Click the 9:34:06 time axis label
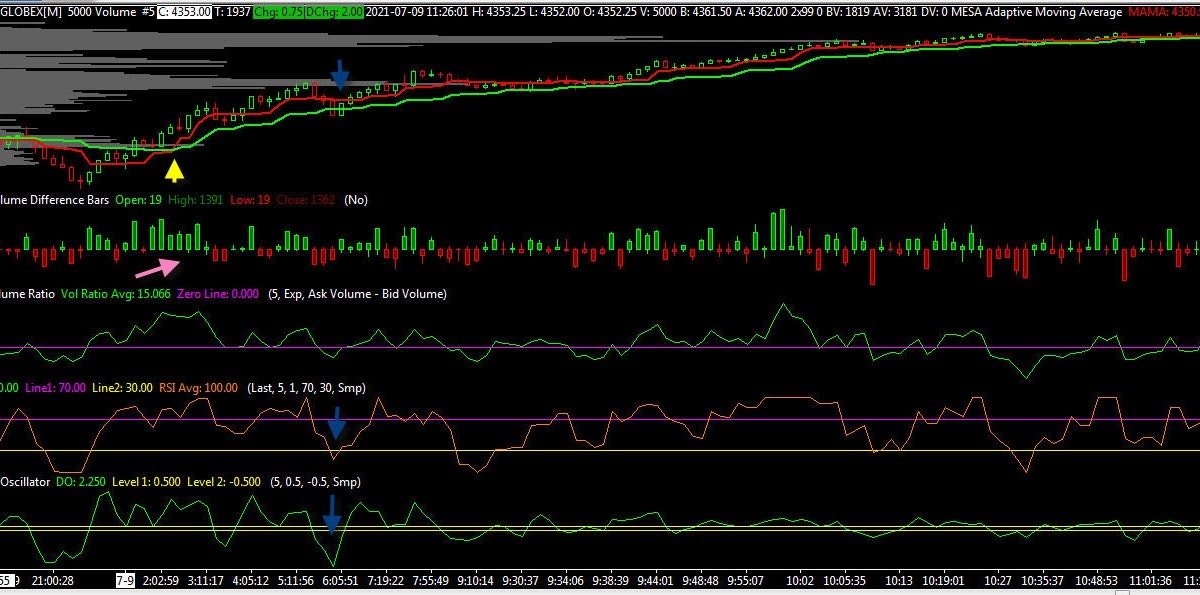Image resolution: width=1200 pixels, height=595 pixels. [566, 580]
